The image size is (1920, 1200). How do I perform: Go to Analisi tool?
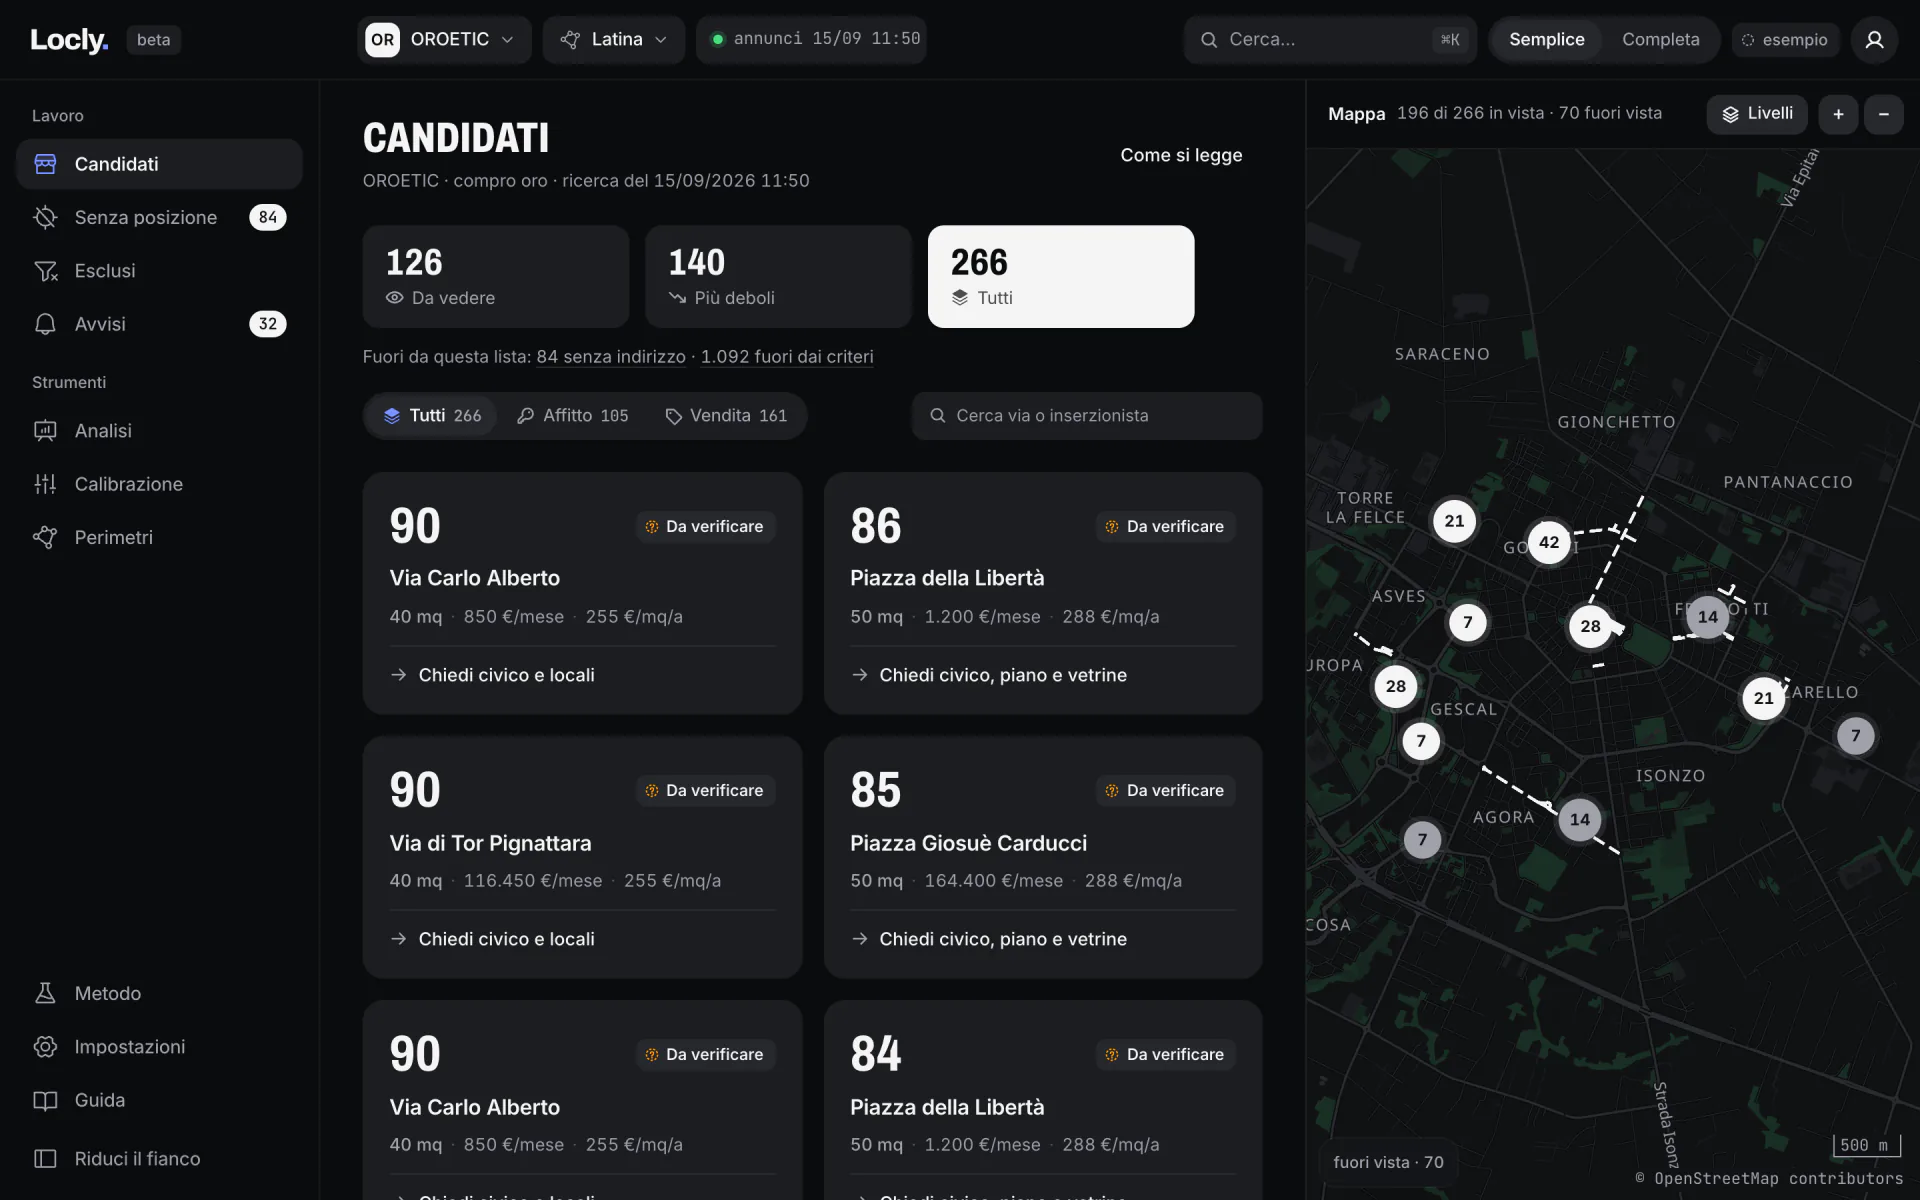(159, 431)
